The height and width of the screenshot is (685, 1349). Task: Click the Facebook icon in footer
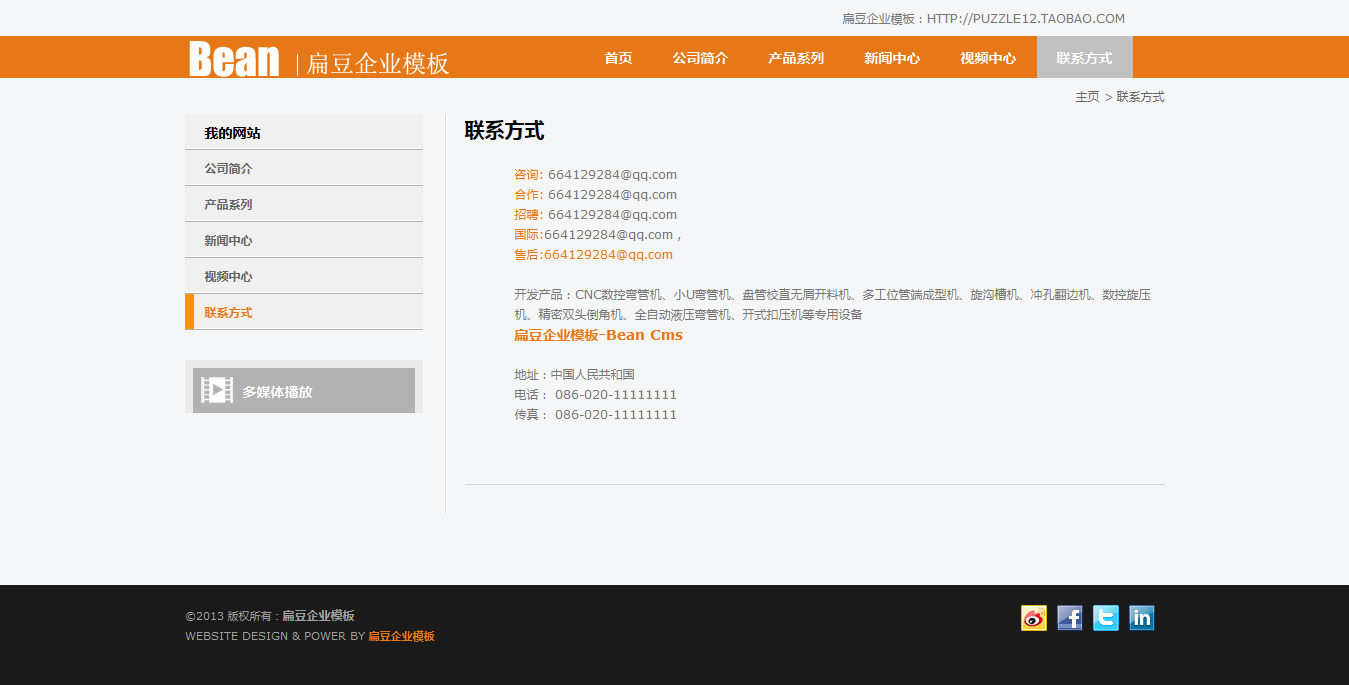tap(1069, 618)
